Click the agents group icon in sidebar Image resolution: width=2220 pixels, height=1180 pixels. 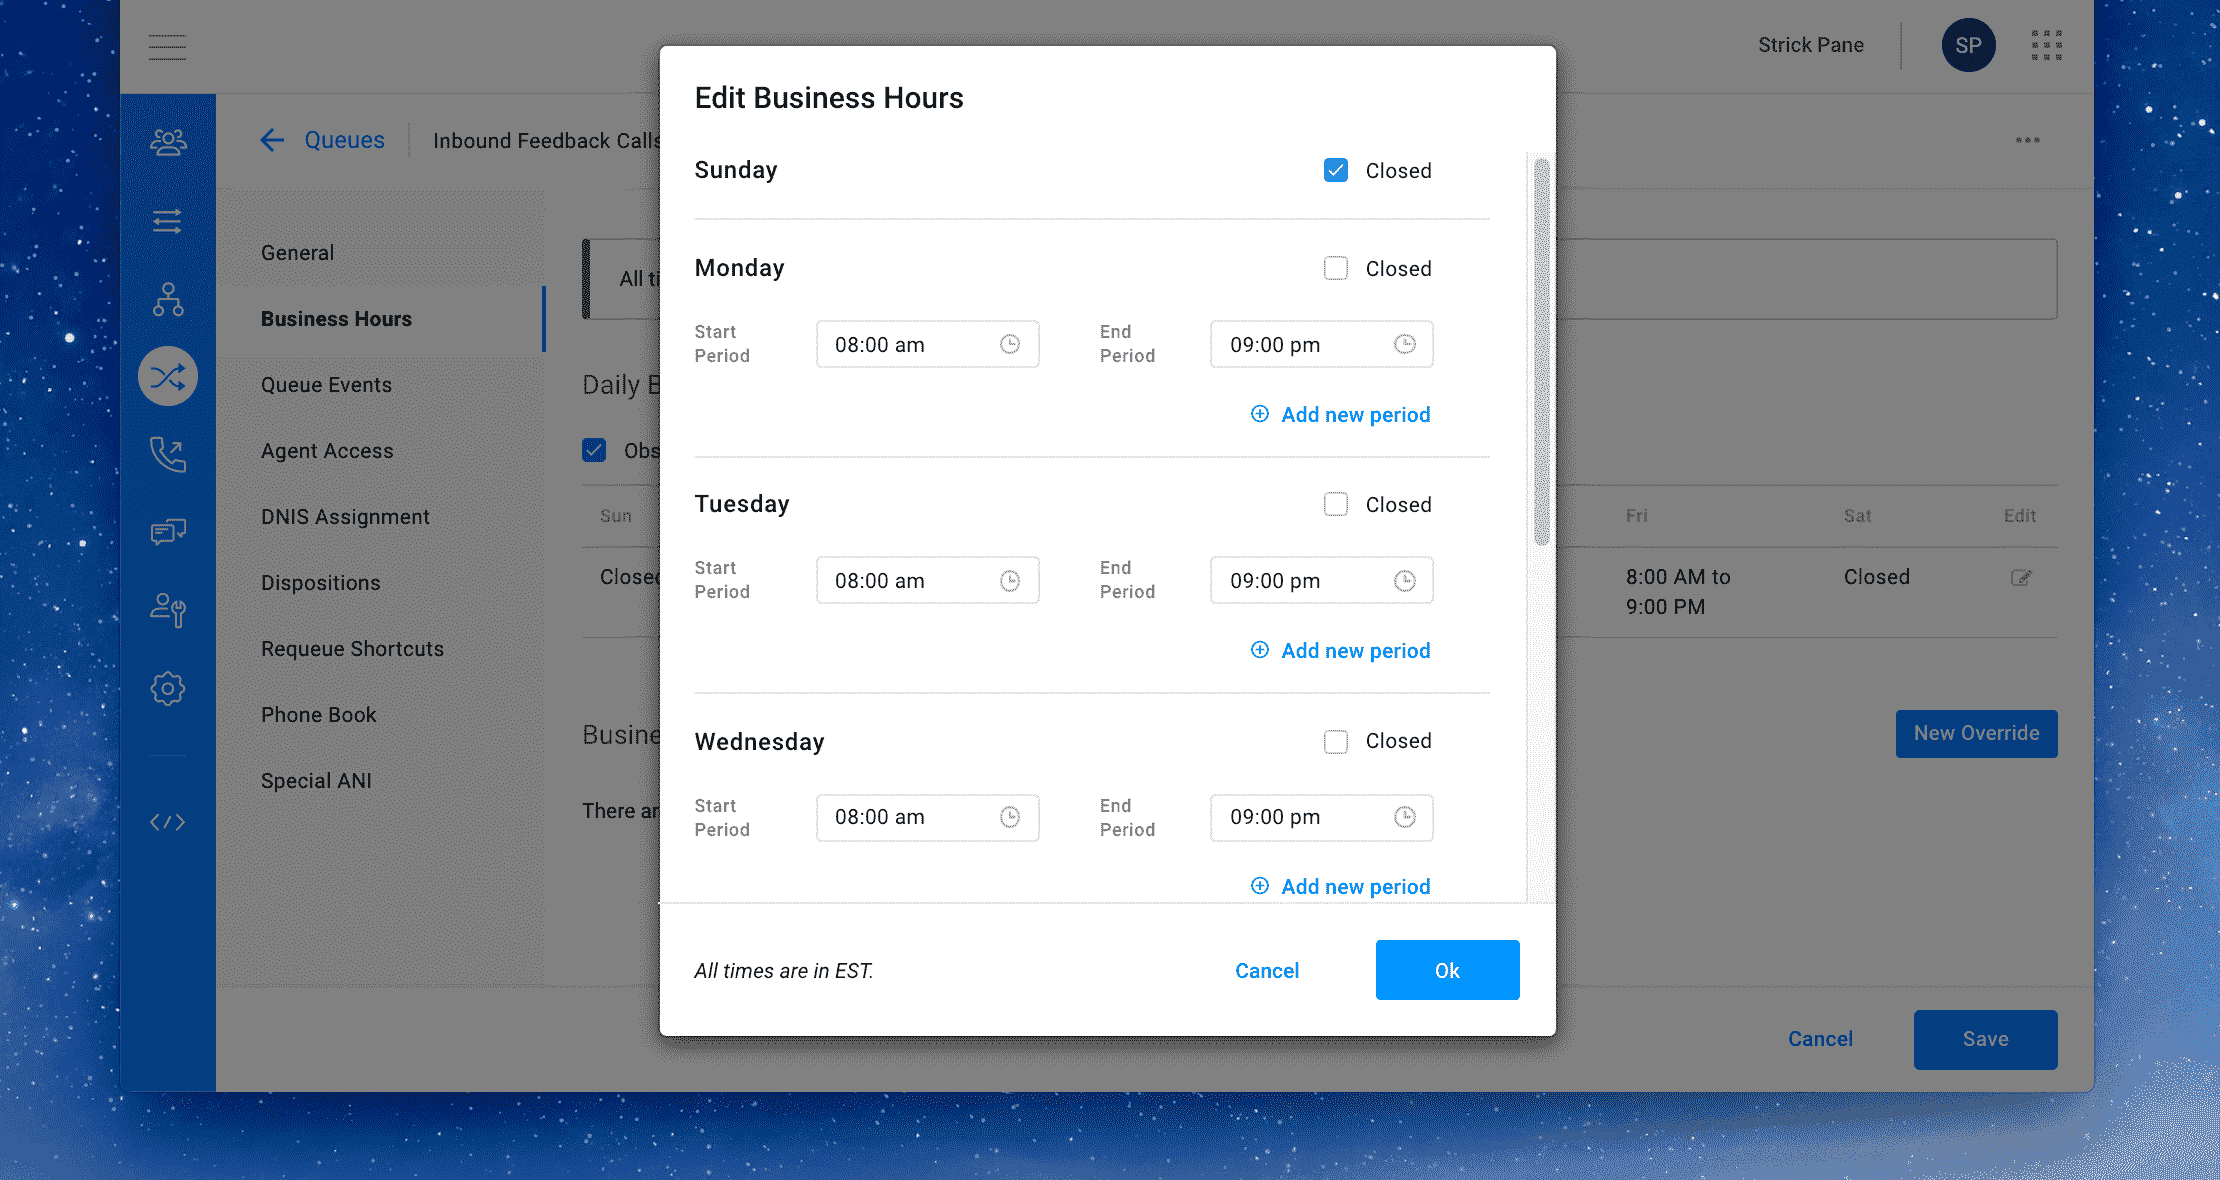[168, 142]
